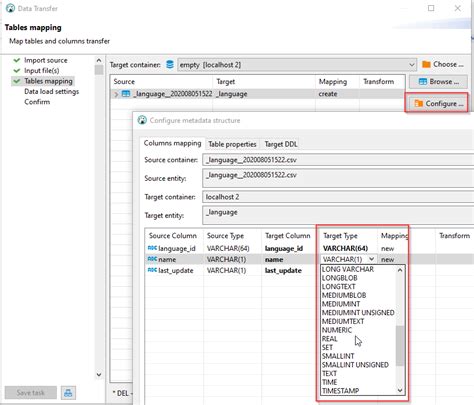Click the icon button next to Save task
This screenshot has height=405, width=474.
(68, 393)
